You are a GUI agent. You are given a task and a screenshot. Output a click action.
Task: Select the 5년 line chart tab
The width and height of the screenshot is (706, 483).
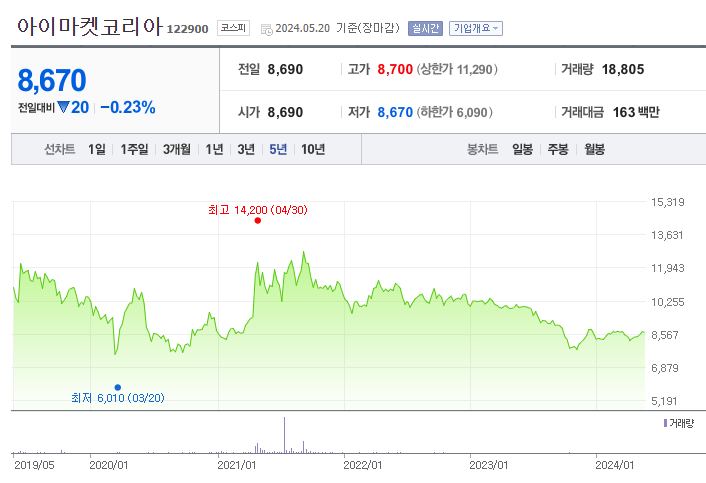coord(278,149)
